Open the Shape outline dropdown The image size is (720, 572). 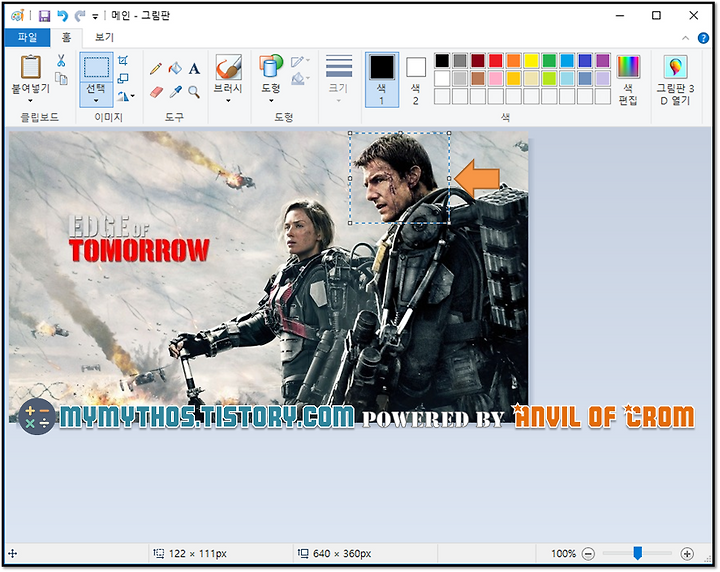point(300,61)
